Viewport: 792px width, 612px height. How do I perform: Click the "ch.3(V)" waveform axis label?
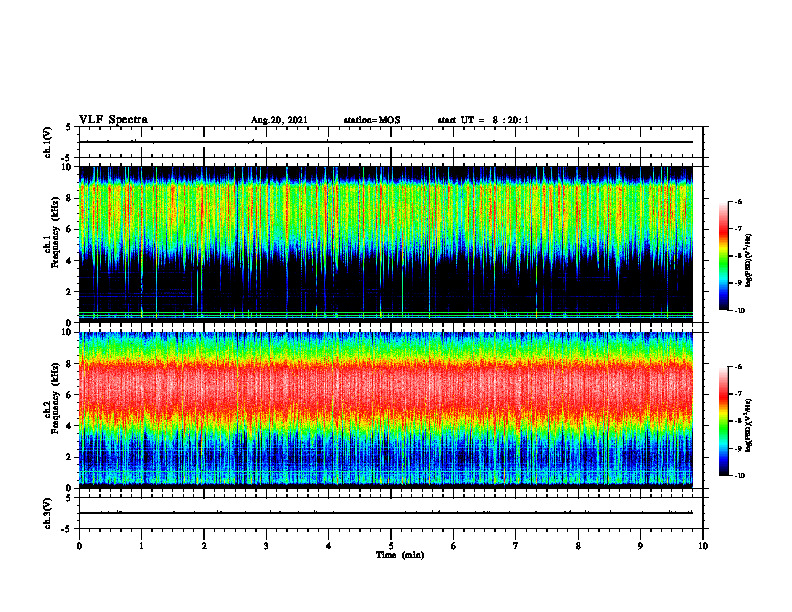click(x=47, y=513)
